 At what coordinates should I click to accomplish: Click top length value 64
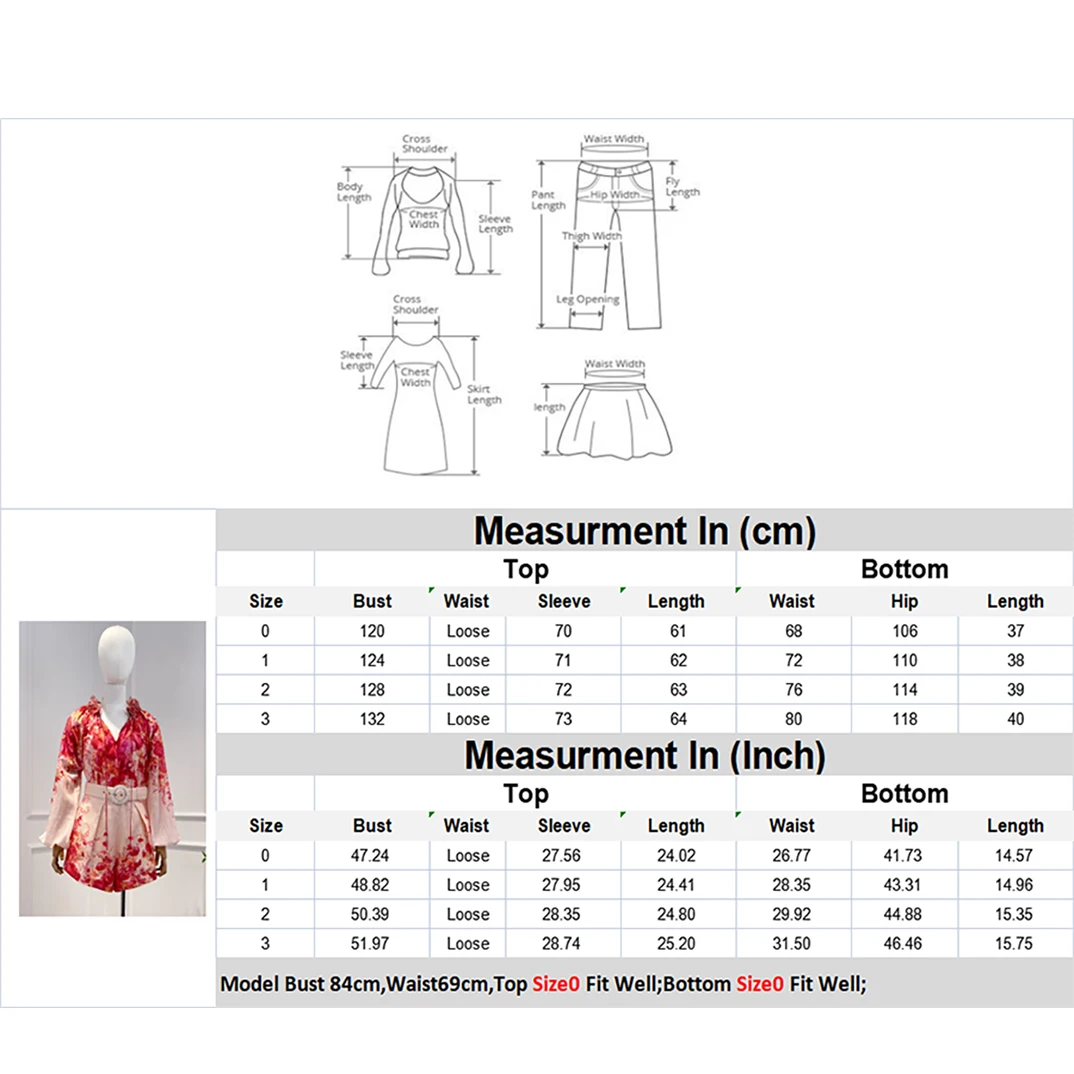click(x=678, y=719)
